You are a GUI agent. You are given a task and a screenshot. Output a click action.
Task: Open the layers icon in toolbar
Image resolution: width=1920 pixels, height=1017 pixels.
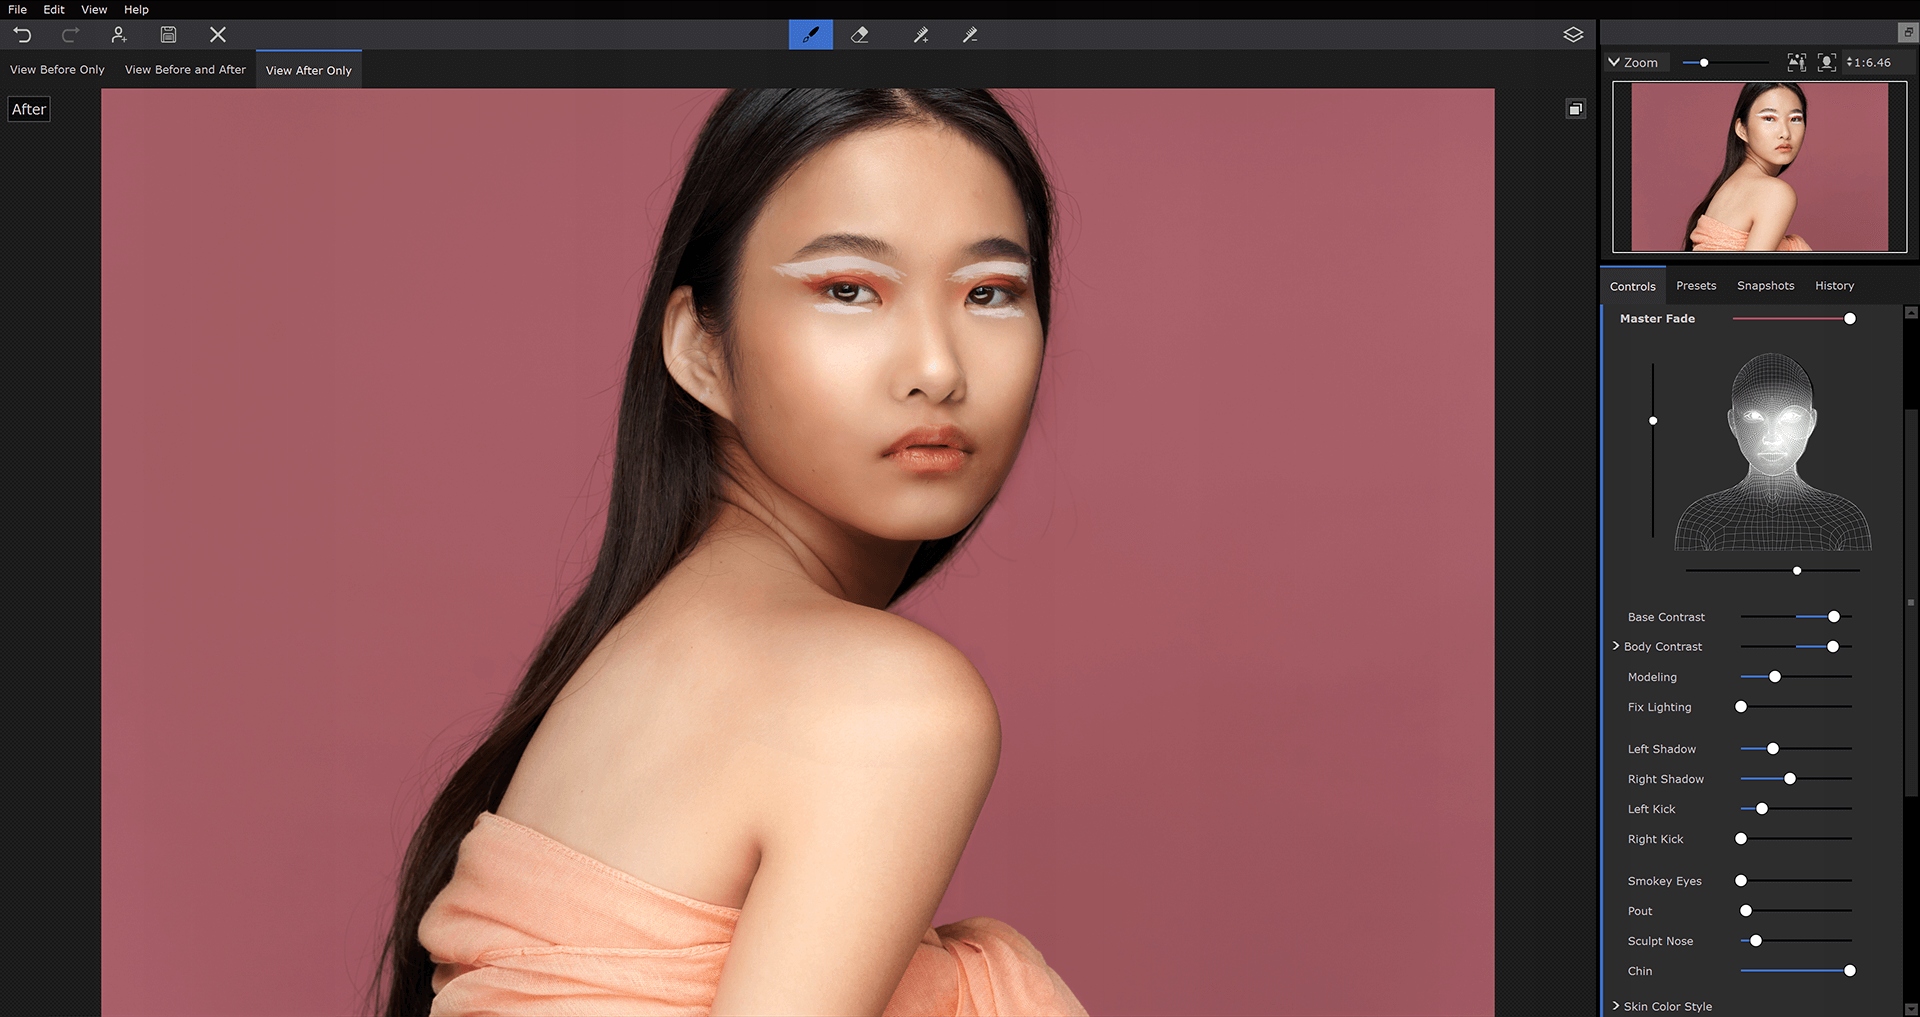pyautogui.click(x=1573, y=35)
